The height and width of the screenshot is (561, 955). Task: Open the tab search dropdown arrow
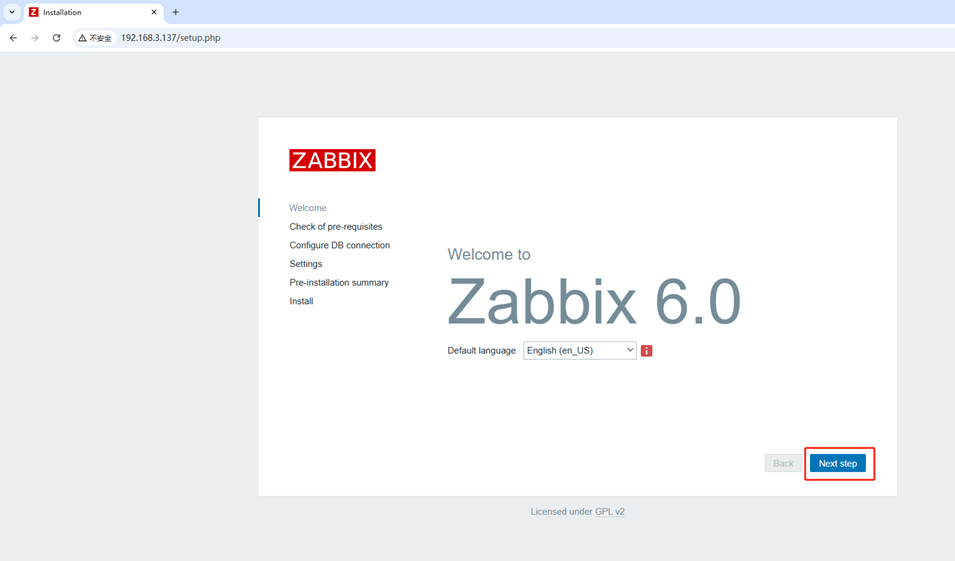coord(12,12)
